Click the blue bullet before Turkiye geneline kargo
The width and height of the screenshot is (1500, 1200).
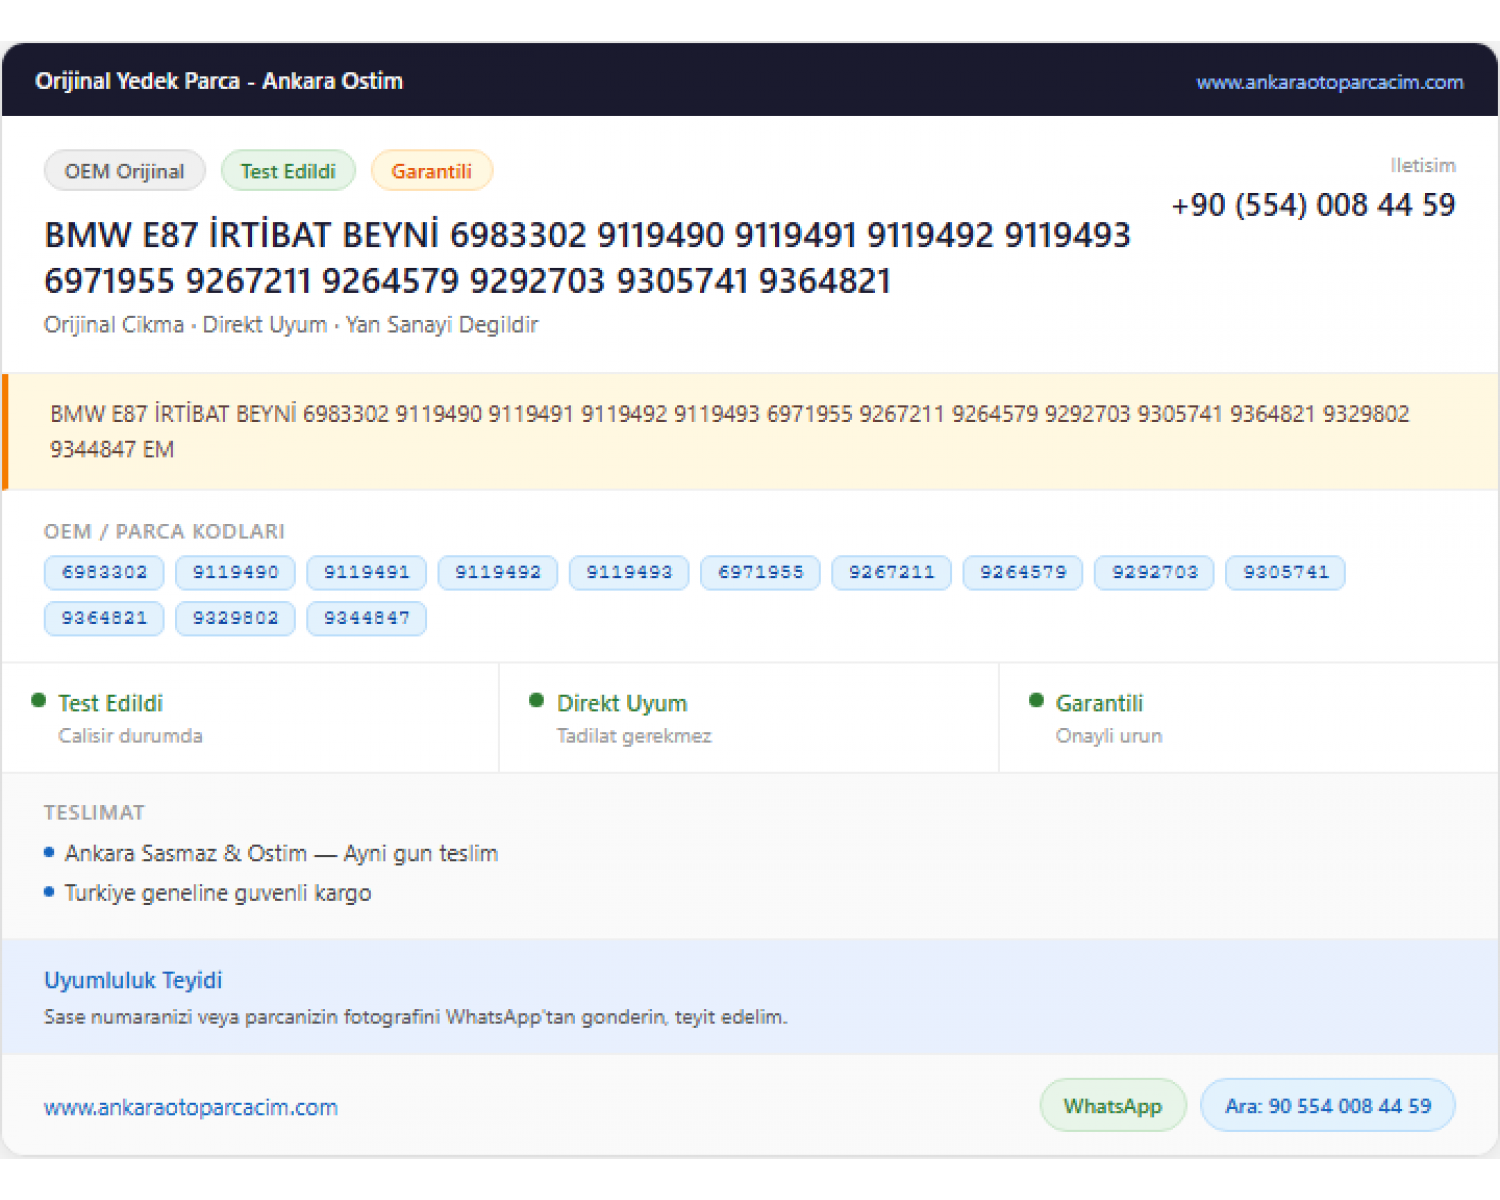49,891
